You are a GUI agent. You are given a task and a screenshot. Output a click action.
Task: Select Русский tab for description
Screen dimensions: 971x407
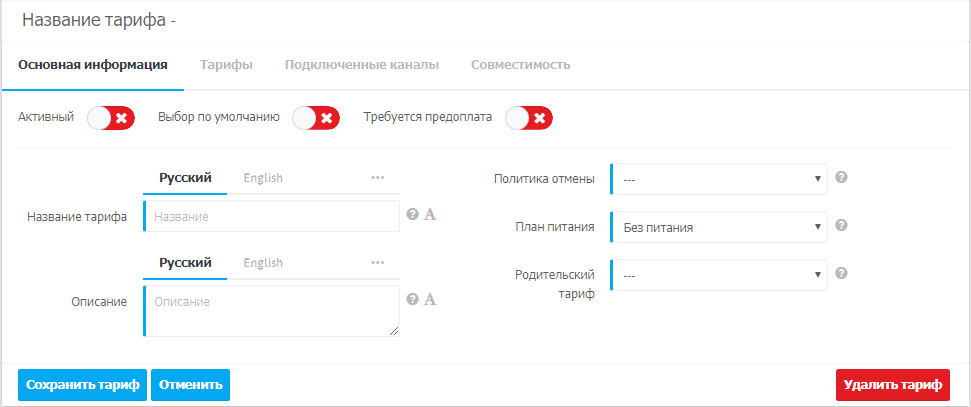tap(185, 263)
